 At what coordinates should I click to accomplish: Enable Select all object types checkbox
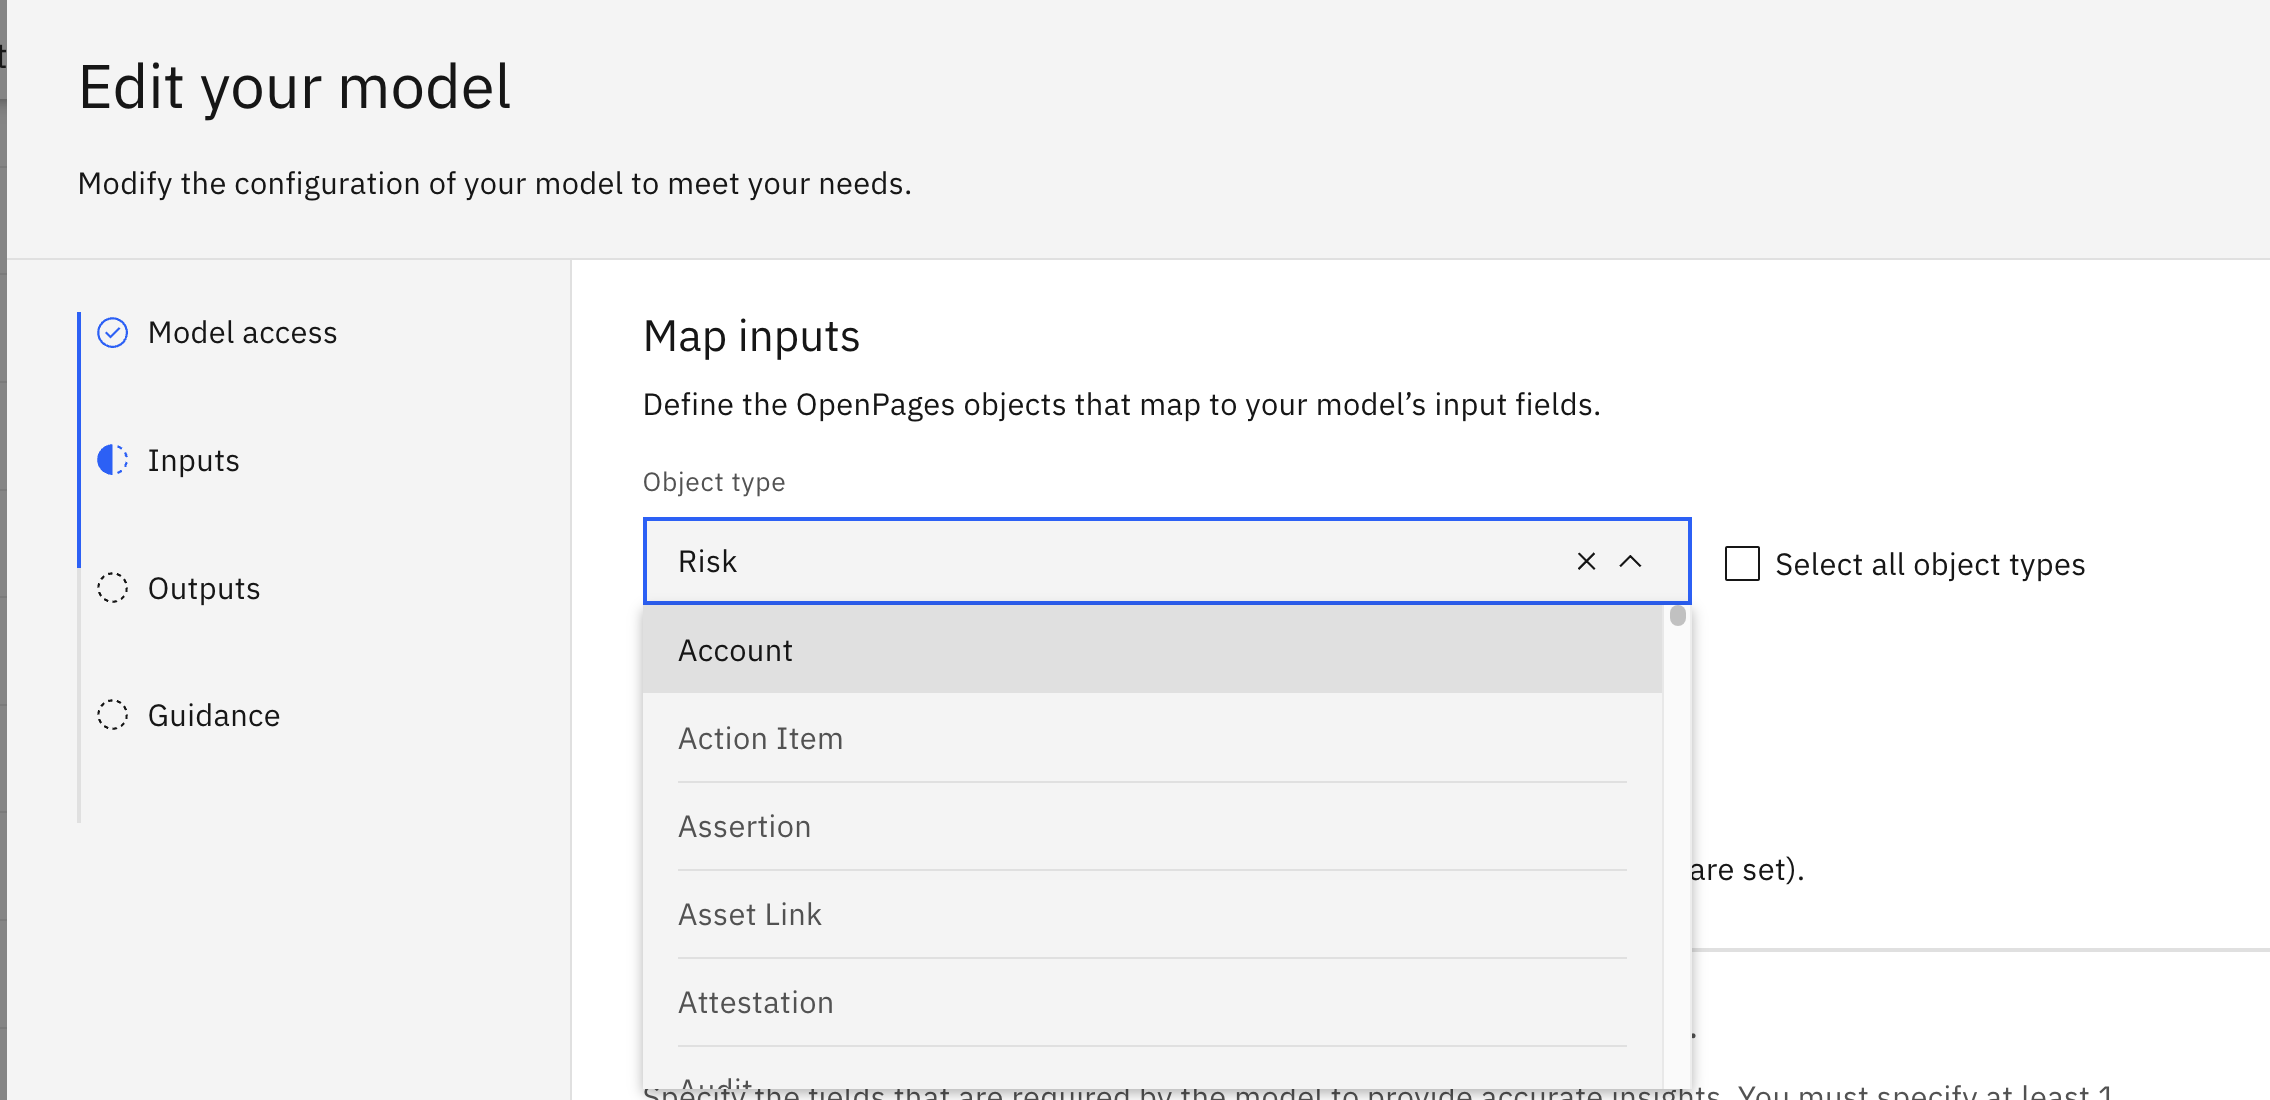pyautogui.click(x=1742, y=564)
